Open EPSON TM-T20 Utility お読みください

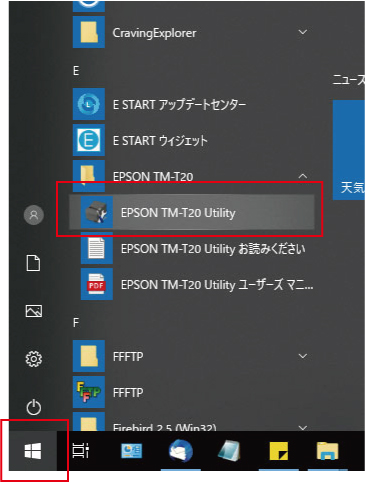click(193, 248)
